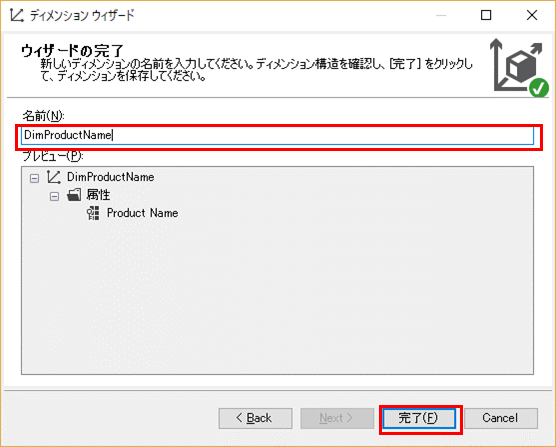Click the プレビュー(P) label
Image resolution: width=556 pixels, height=447 pixels.
52,156
